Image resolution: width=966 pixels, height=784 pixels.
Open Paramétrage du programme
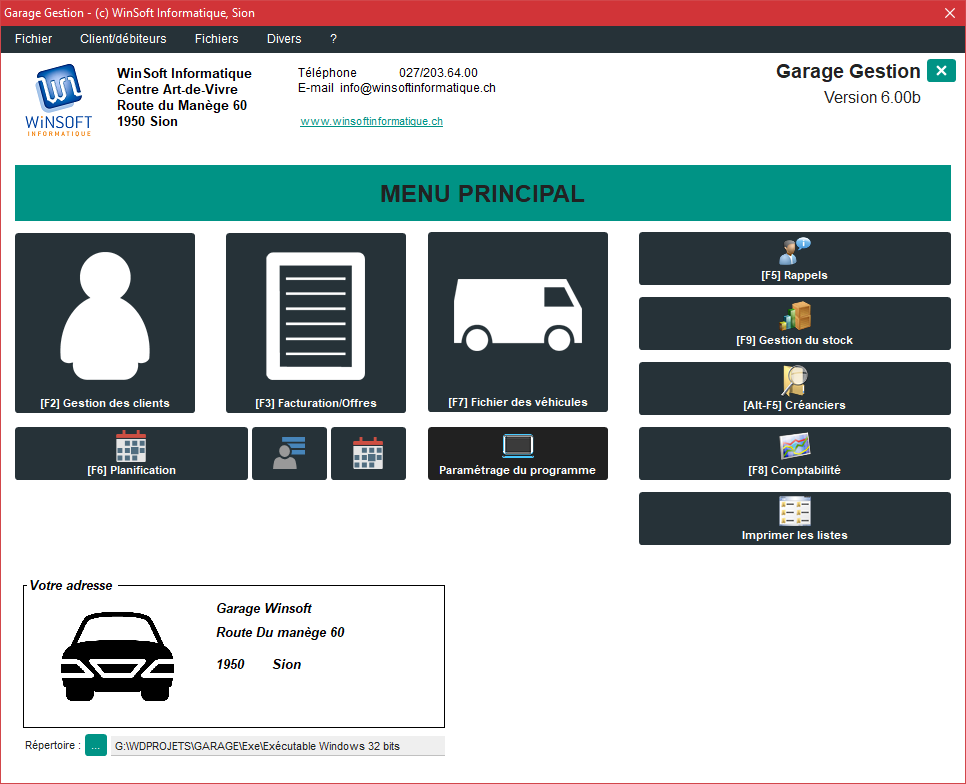518,453
